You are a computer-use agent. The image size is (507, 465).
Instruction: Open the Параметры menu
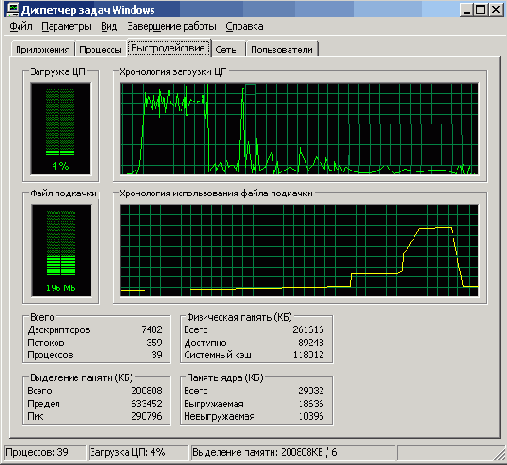(66, 26)
